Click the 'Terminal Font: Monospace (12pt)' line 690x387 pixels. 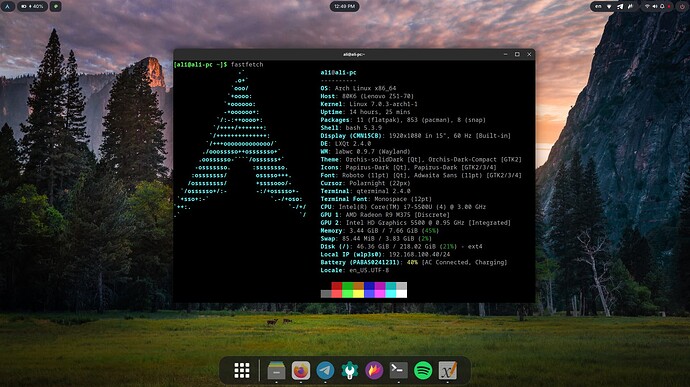[376, 199]
